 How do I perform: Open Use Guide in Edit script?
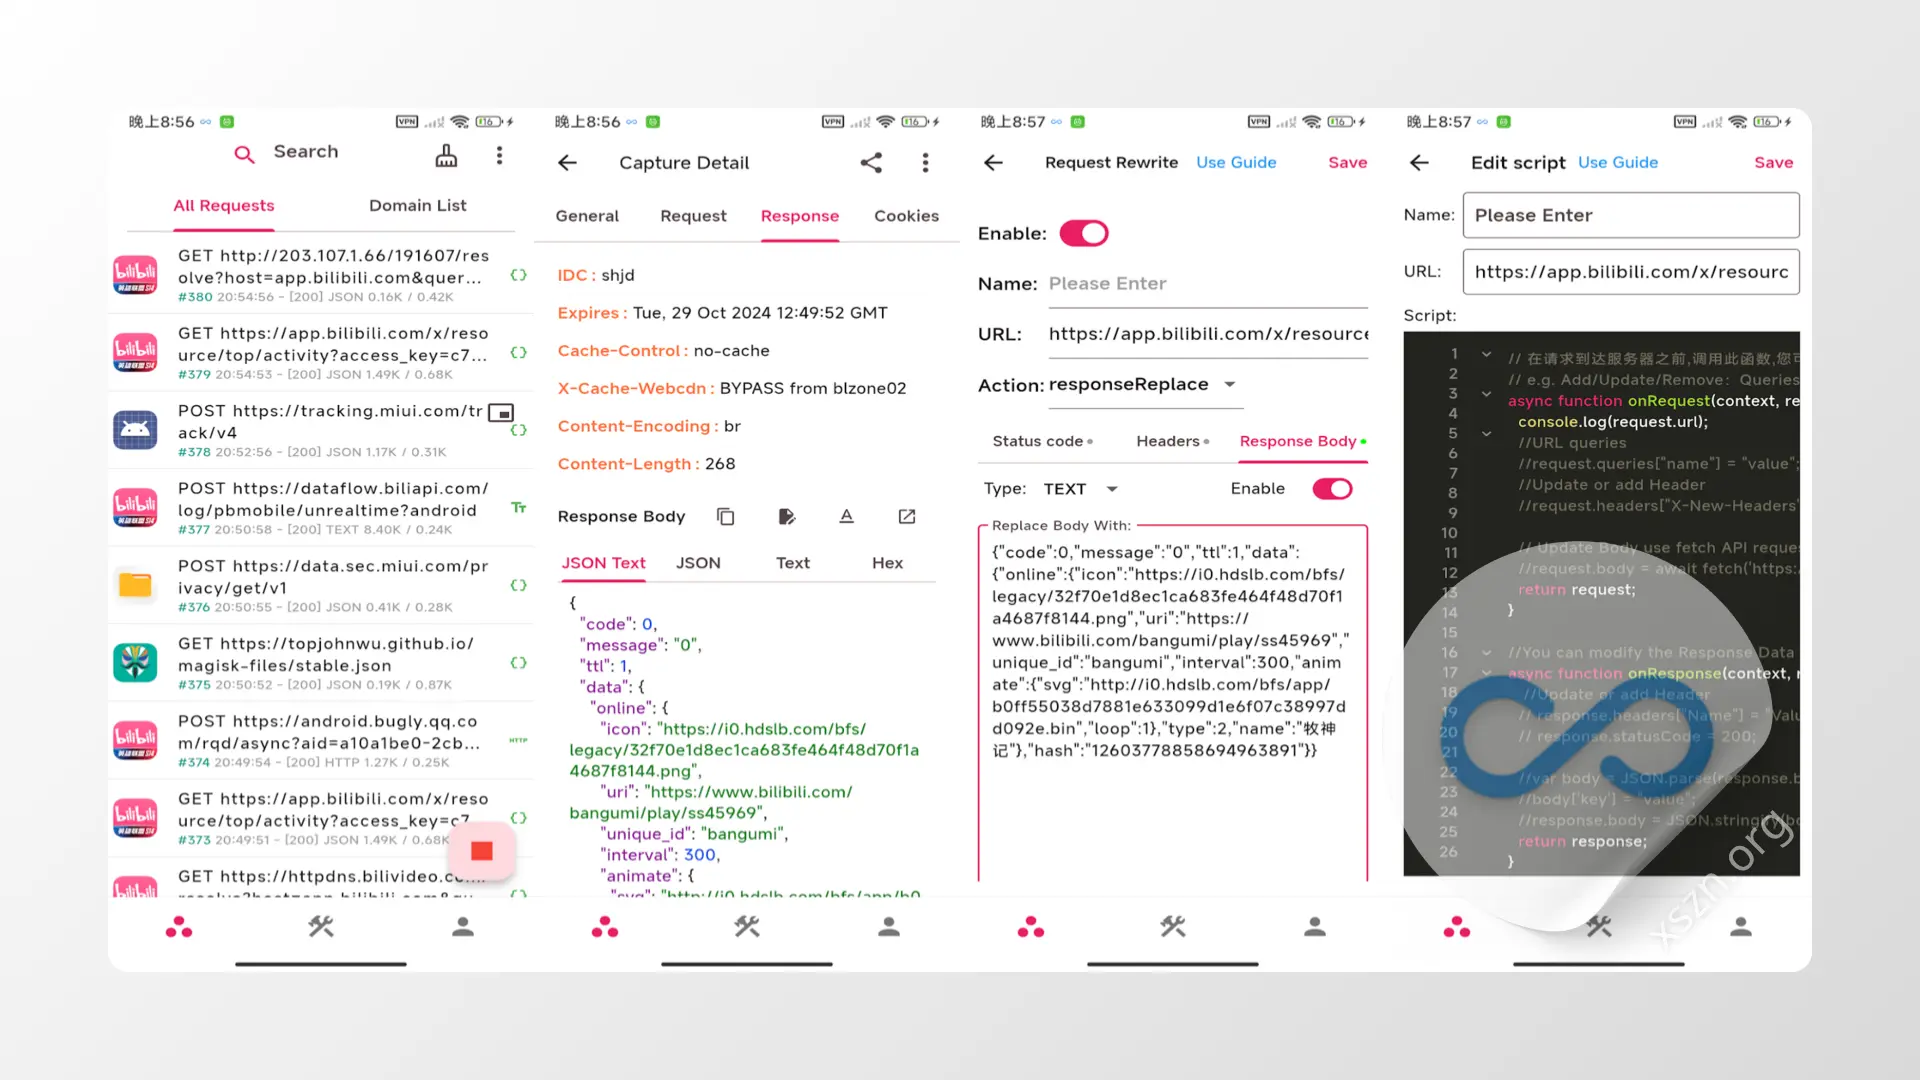pos(1618,163)
